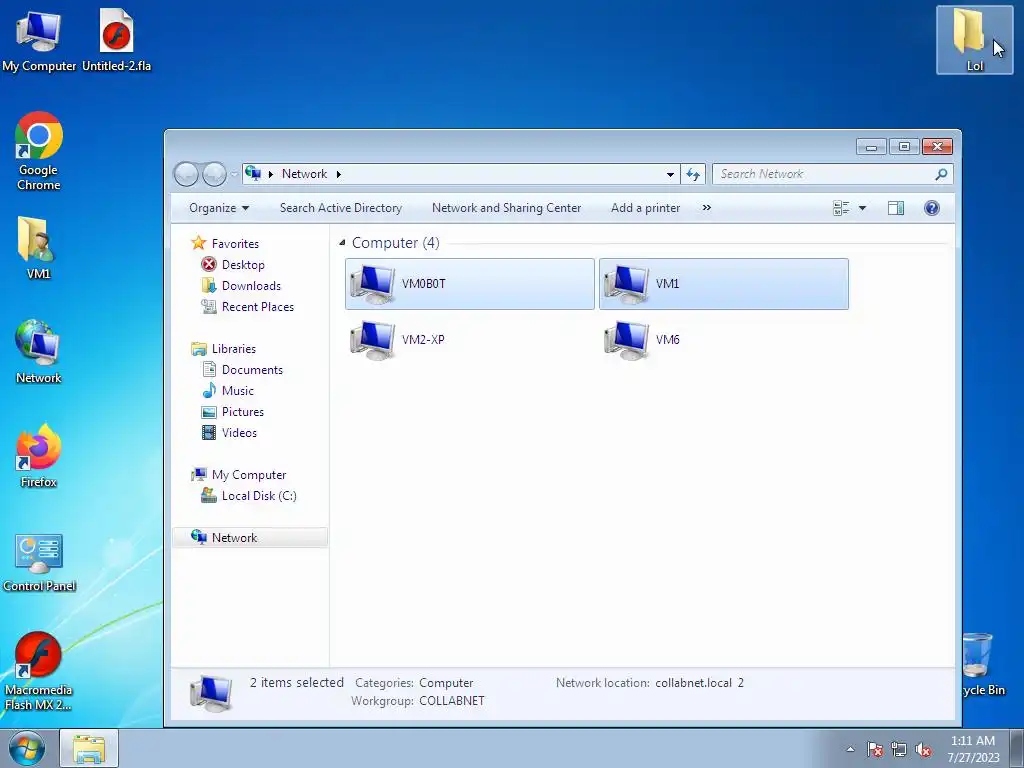1024x768 pixels.
Task: Select the Control Panel desktop icon
Action: click(x=39, y=563)
